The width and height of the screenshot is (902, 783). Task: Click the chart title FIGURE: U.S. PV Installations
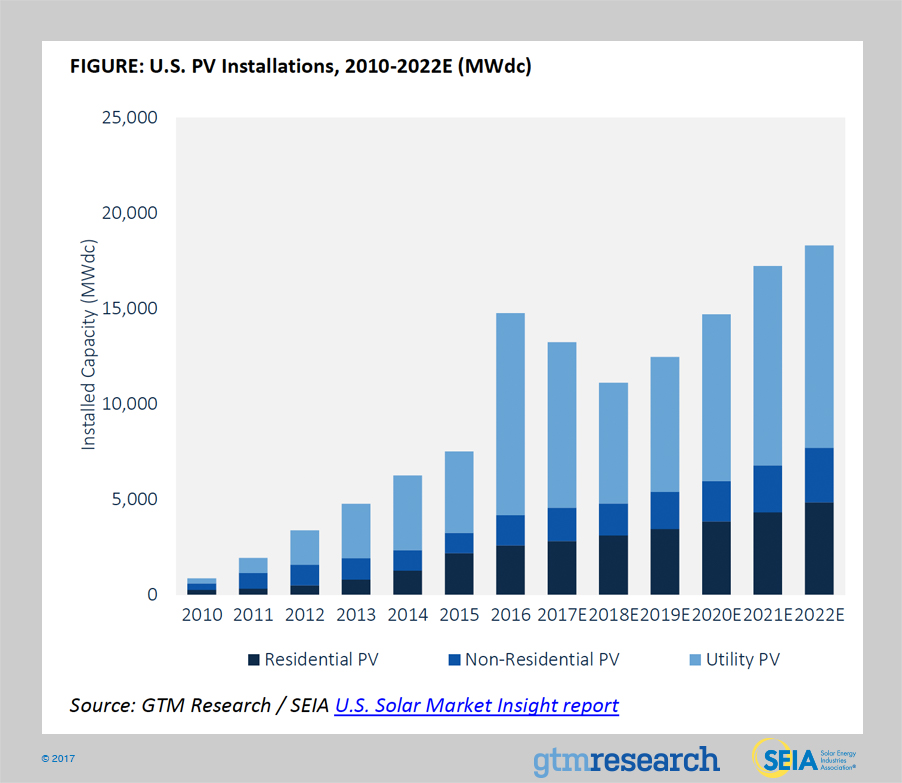[x=300, y=66]
